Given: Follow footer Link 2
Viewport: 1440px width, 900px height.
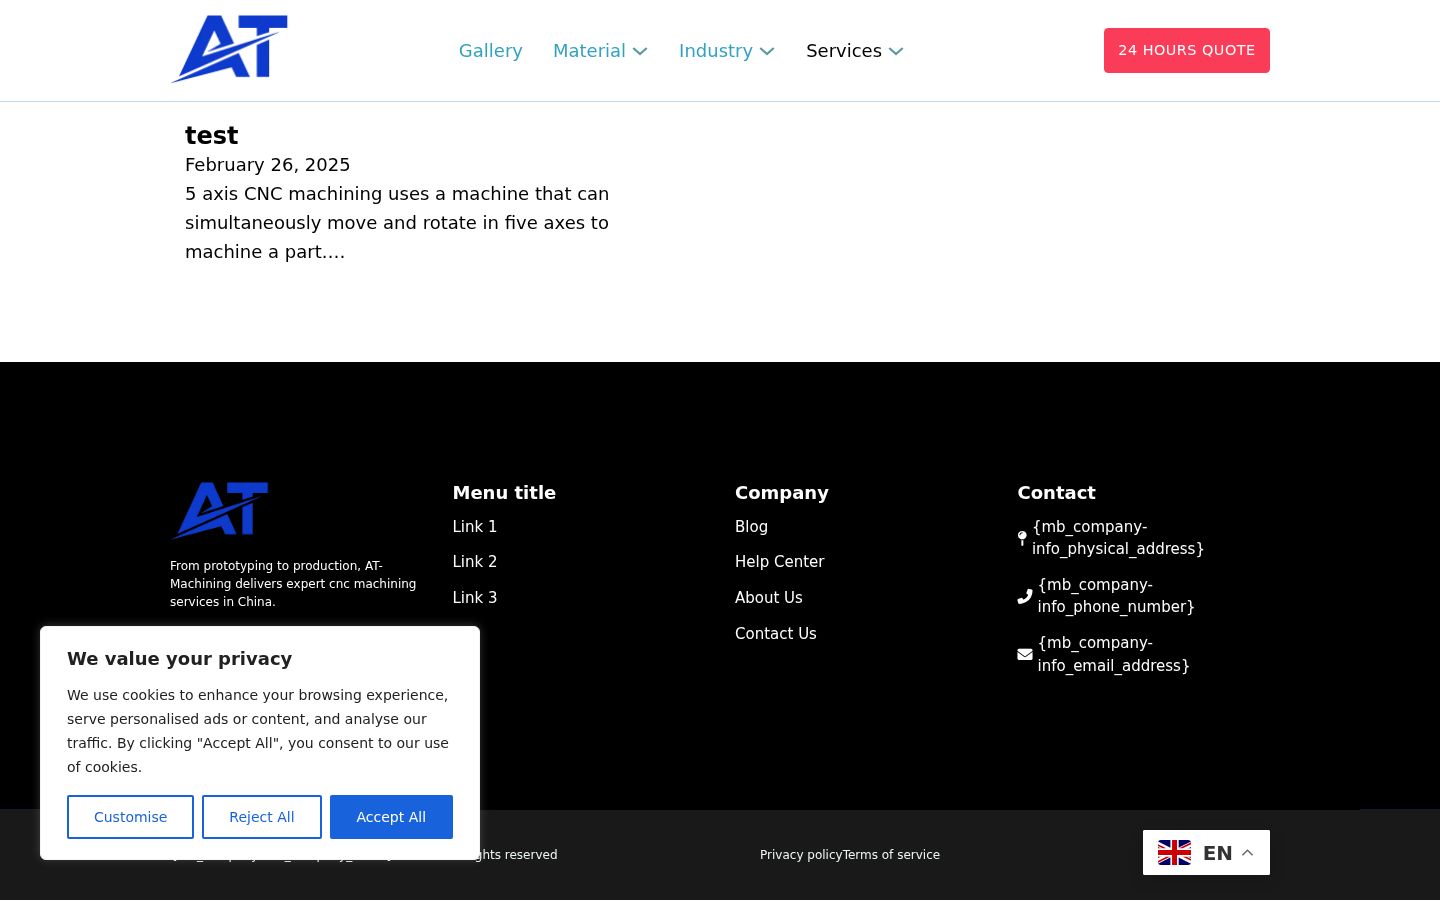Looking at the screenshot, I should click(475, 562).
